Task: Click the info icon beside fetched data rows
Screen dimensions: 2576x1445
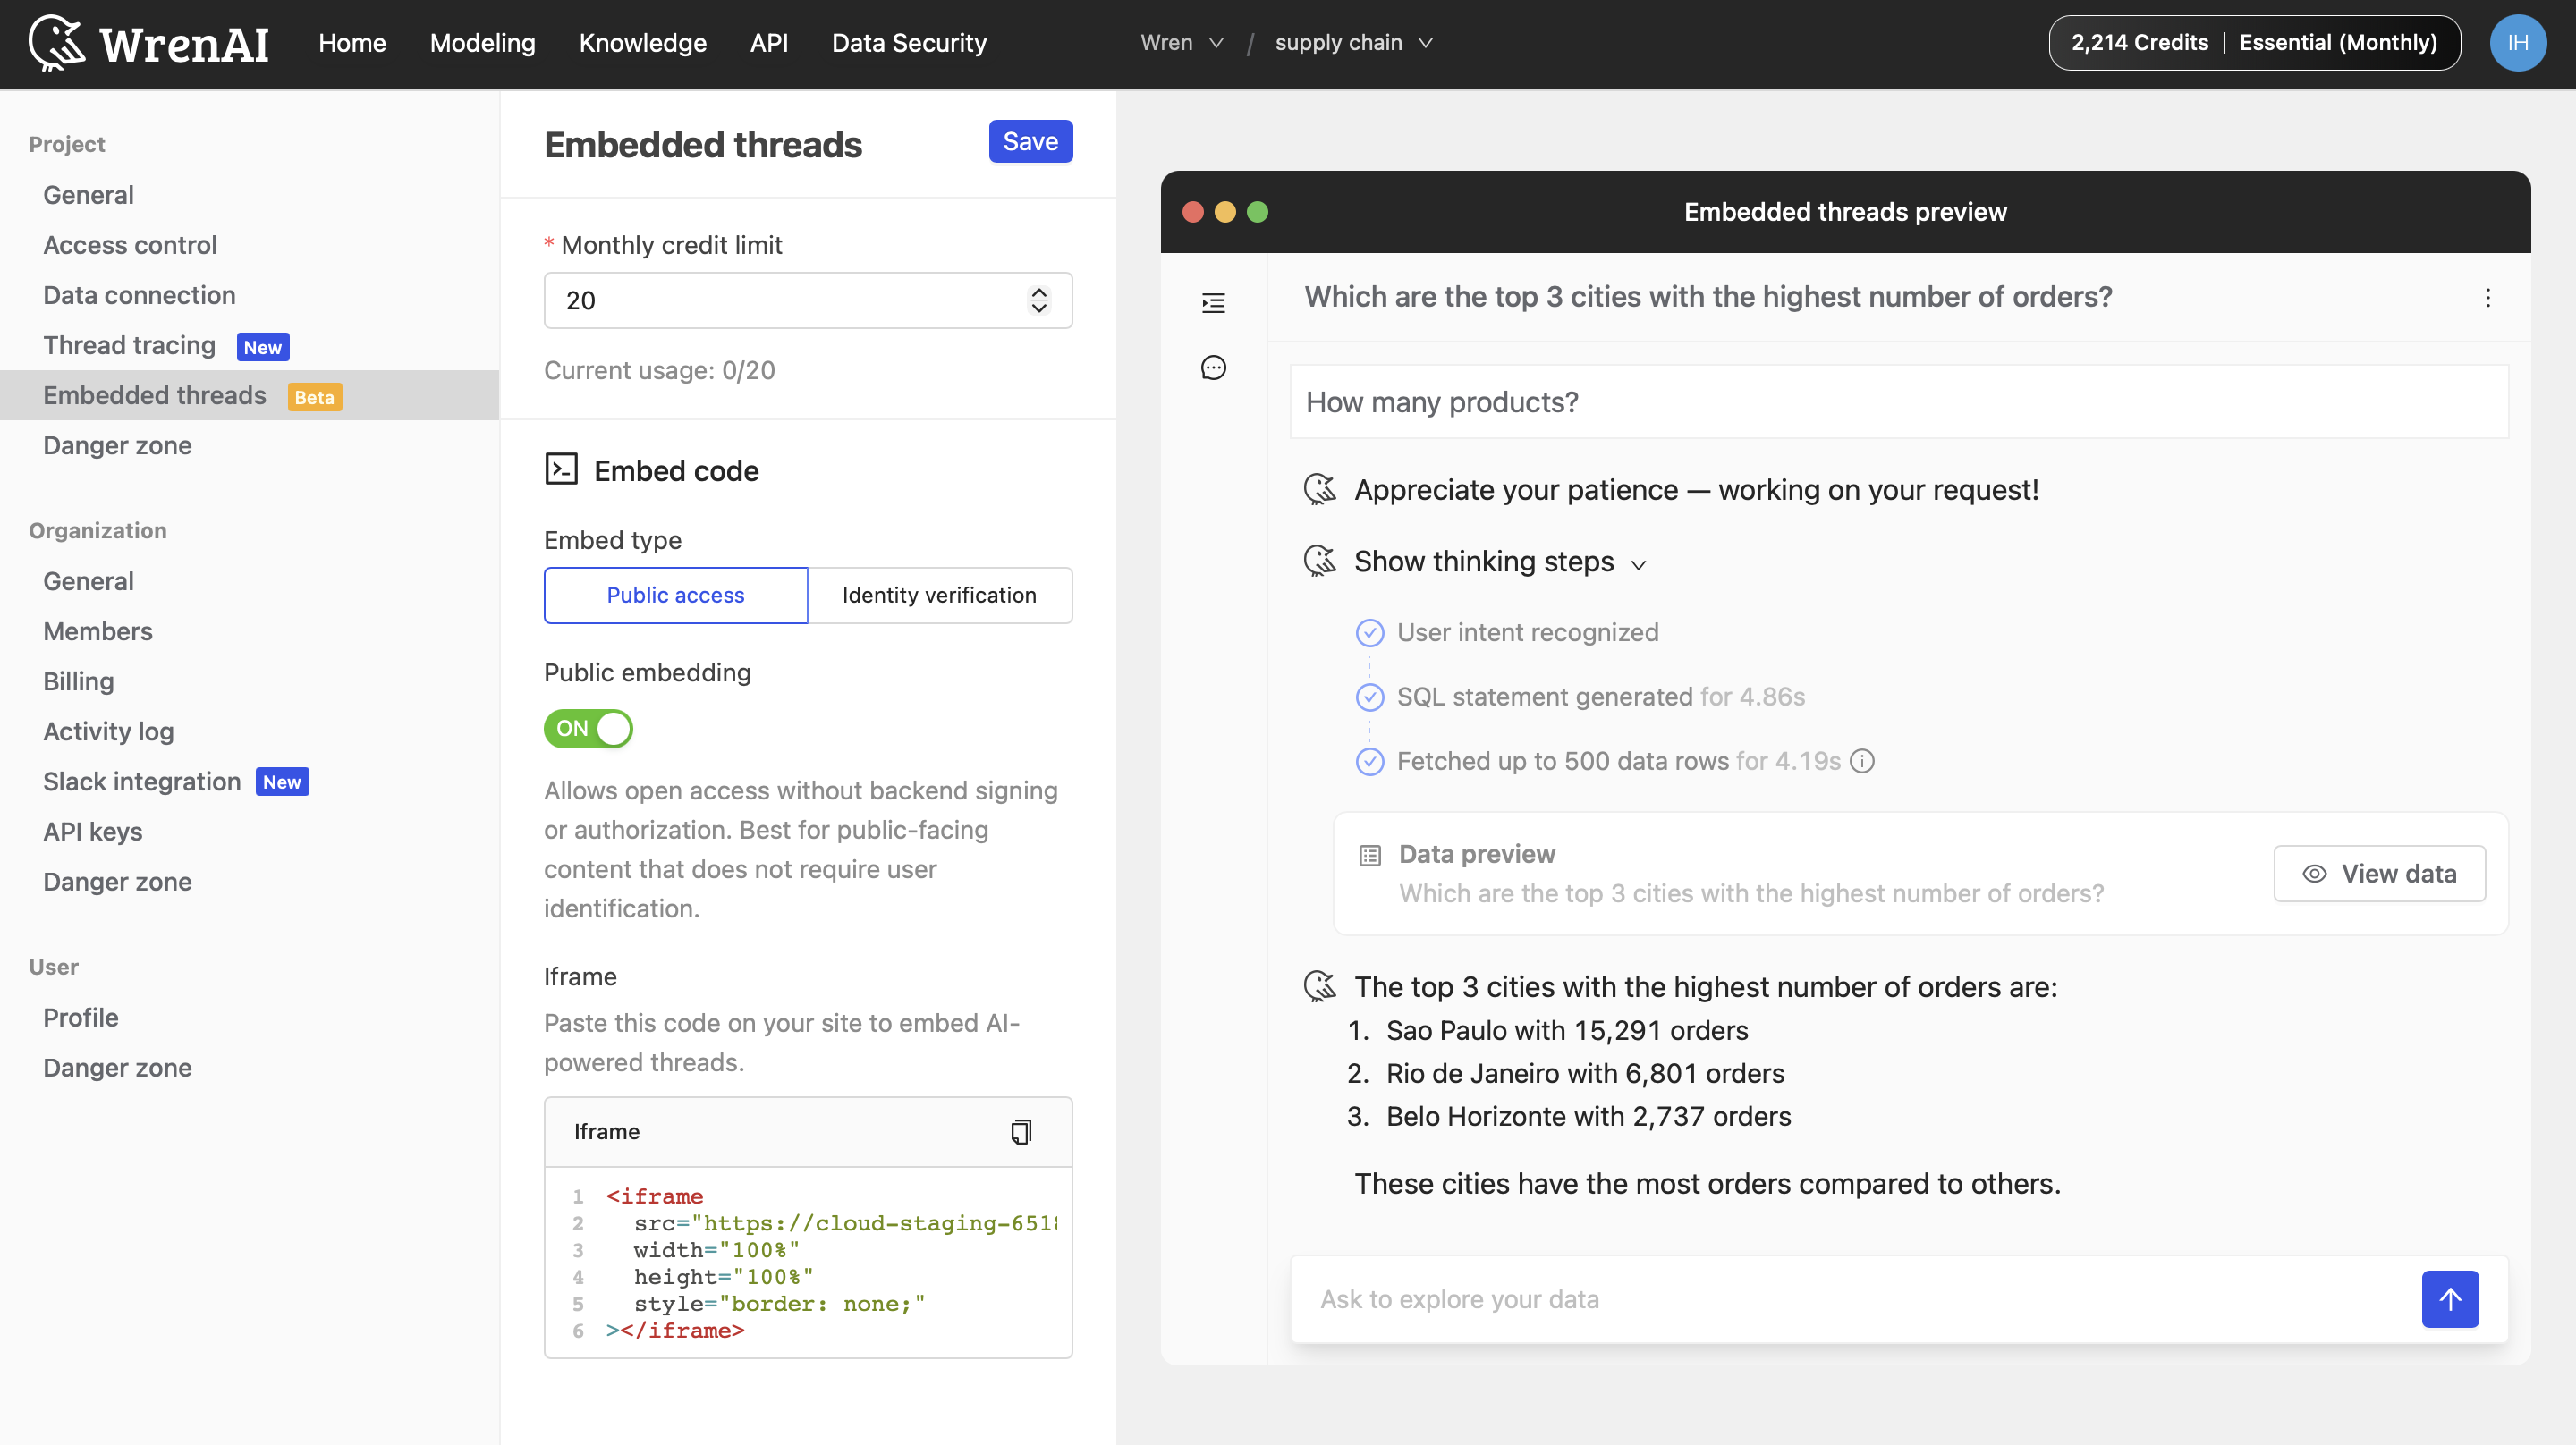Action: click(1862, 761)
